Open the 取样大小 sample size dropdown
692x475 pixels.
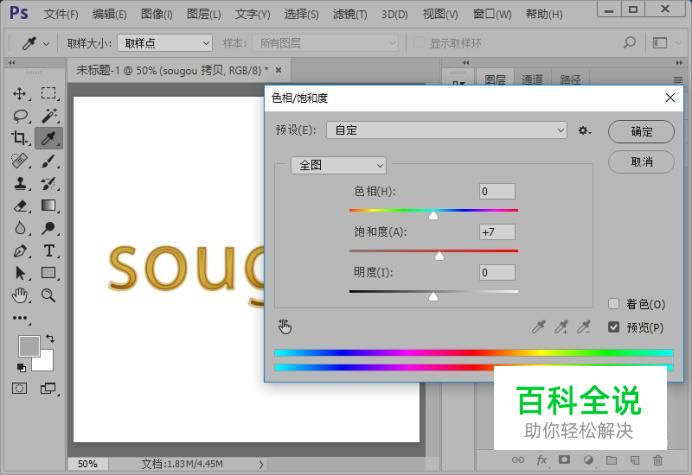[x=165, y=43]
